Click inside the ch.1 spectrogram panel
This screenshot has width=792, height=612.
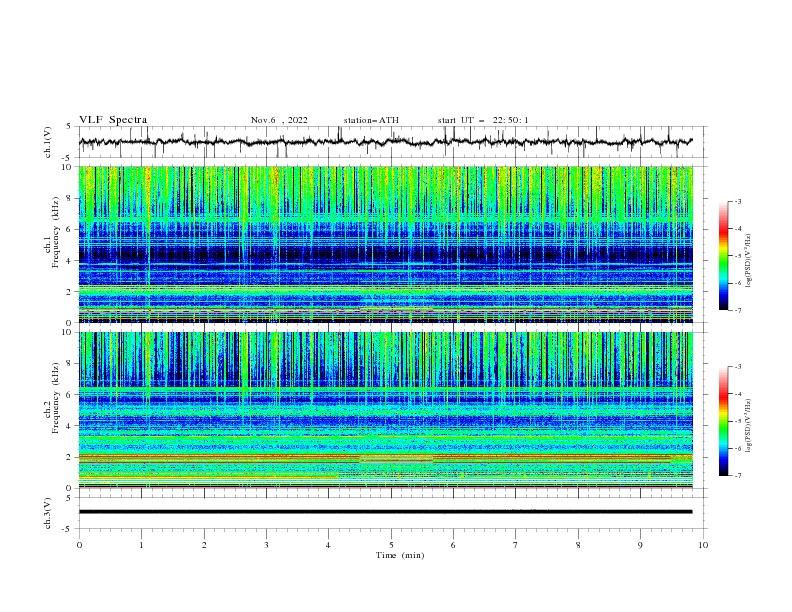tap(385, 244)
